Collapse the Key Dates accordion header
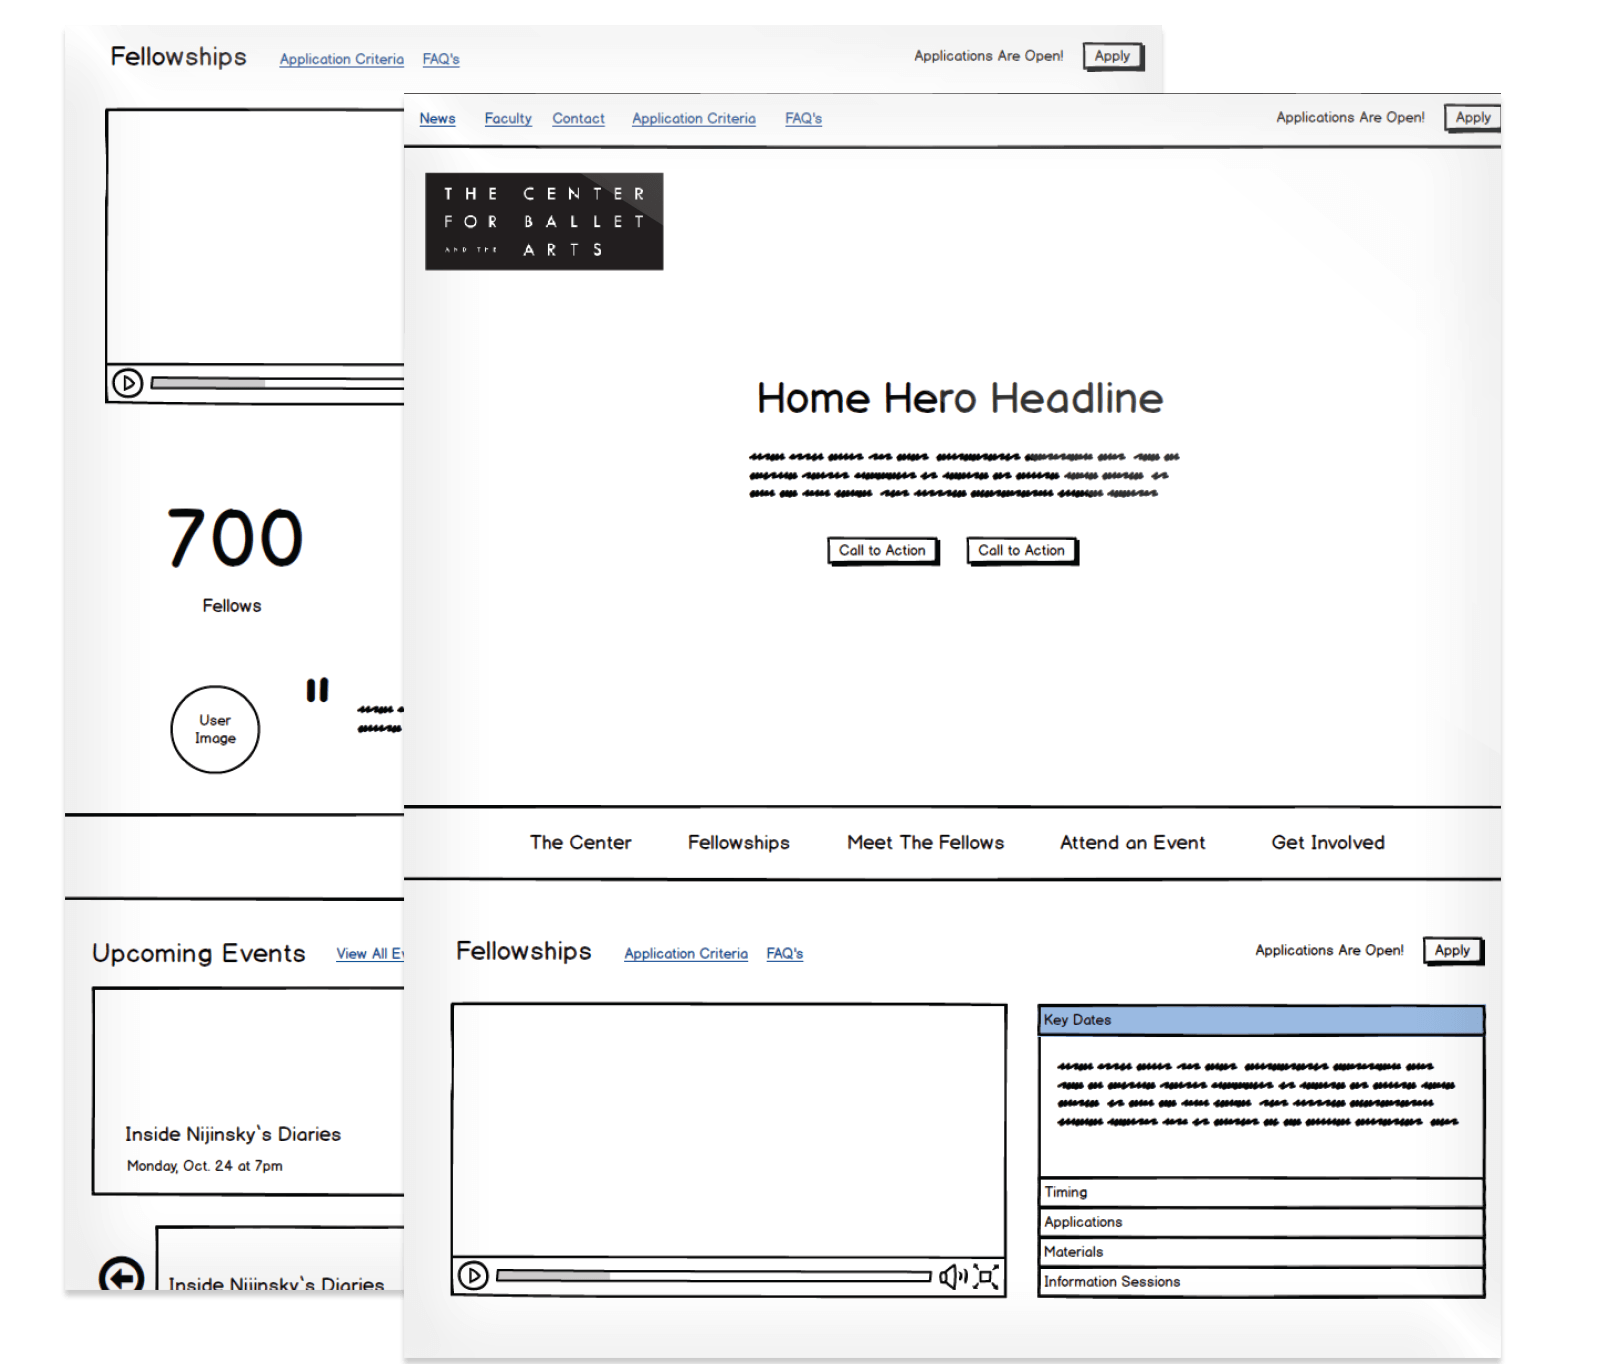1600x1364 pixels. [x=1260, y=1020]
